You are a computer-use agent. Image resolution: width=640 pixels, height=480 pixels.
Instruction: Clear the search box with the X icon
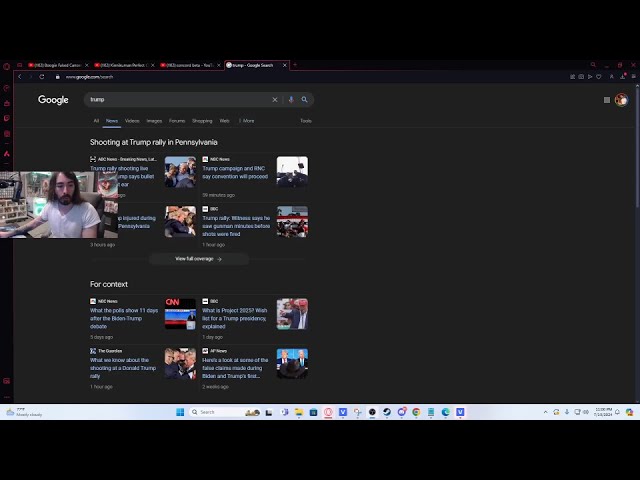275,100
